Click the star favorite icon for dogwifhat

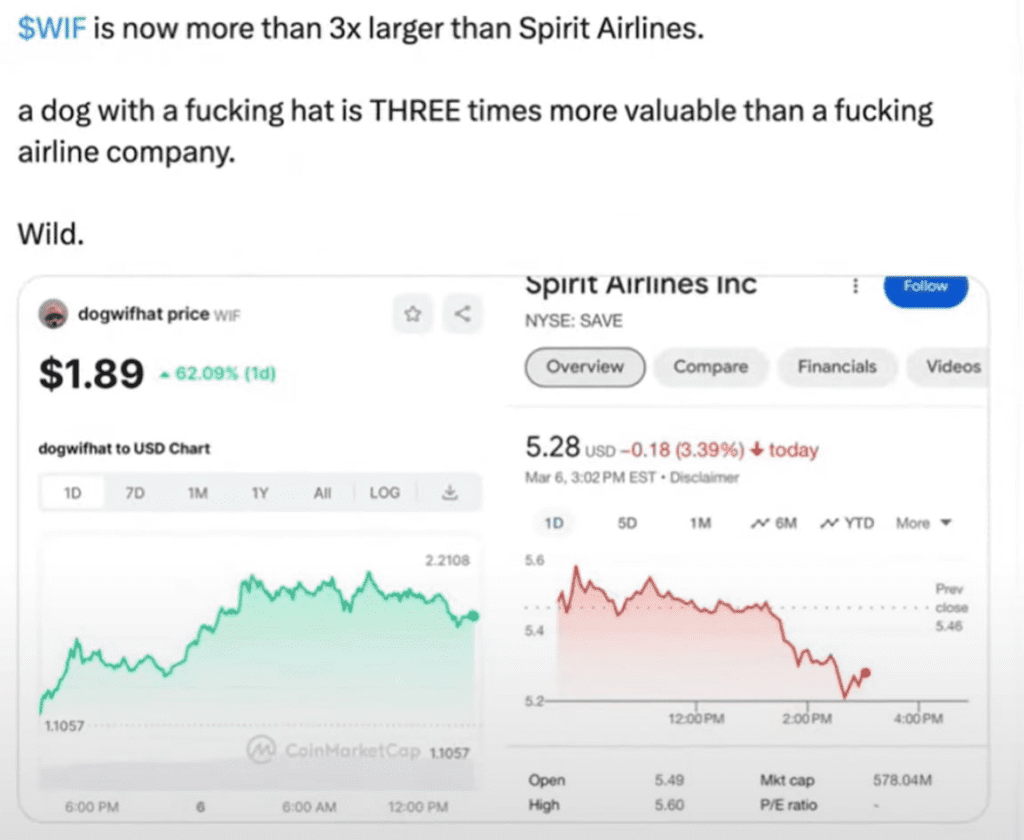pyautogui.click(x=412, y=314)
